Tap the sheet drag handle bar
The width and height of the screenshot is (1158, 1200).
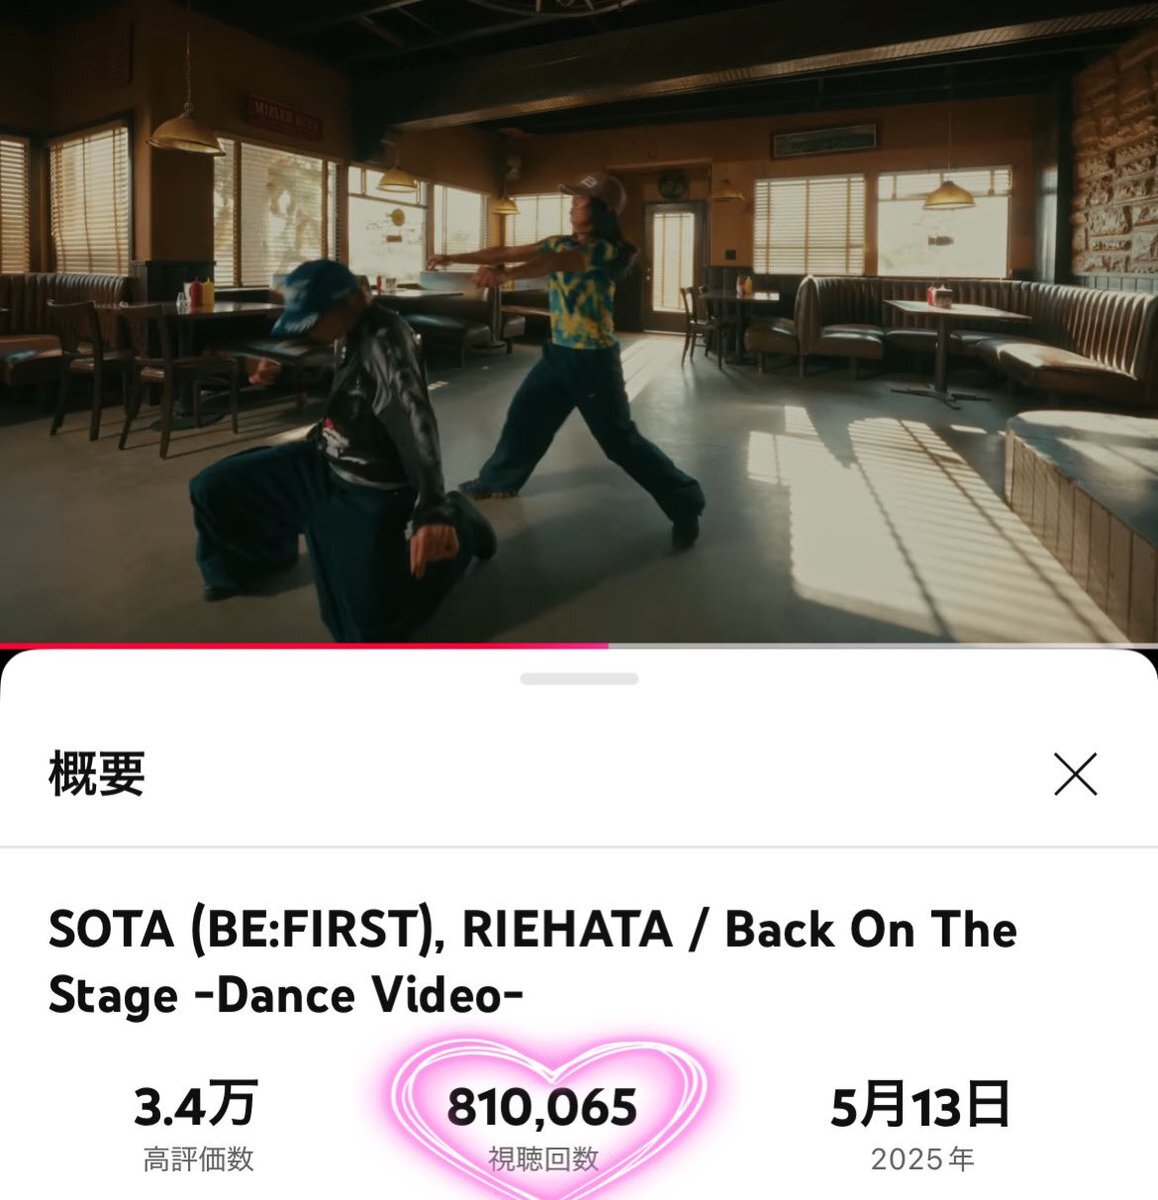tap(579, 678)
